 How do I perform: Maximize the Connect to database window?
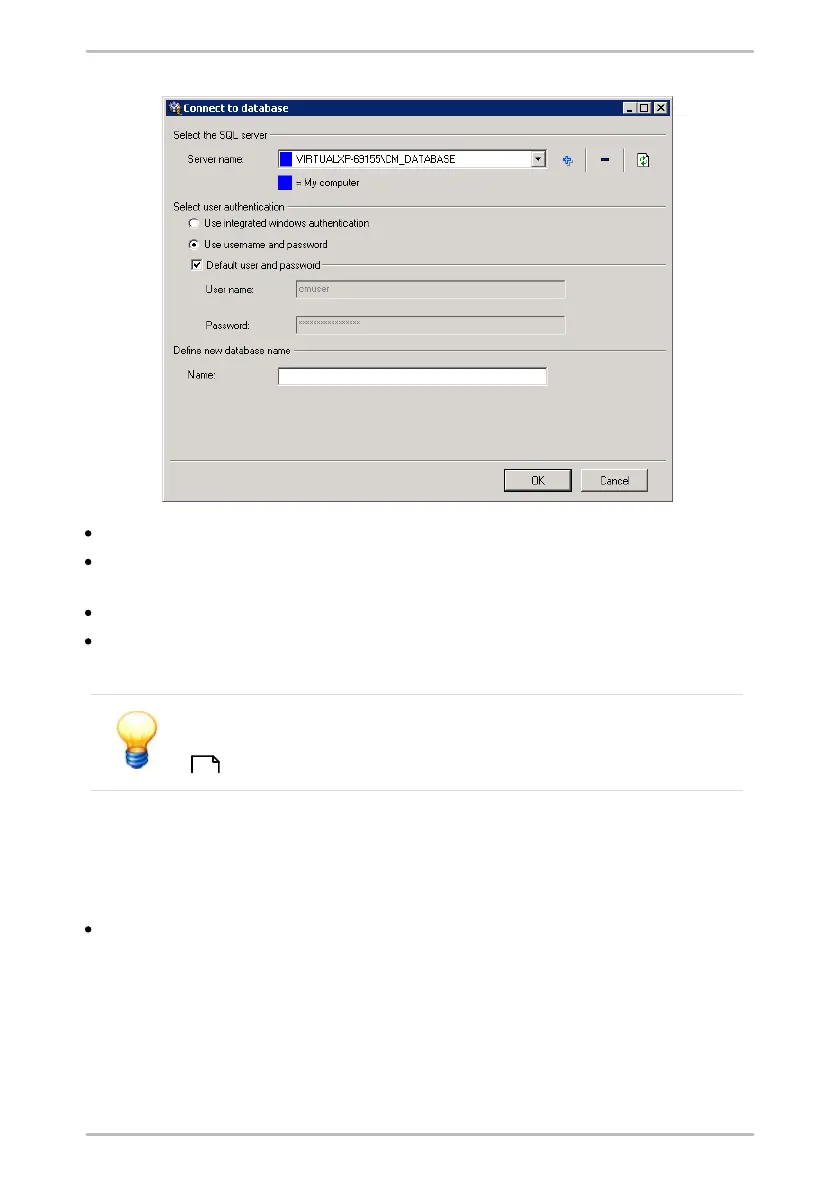click(644, 108)
